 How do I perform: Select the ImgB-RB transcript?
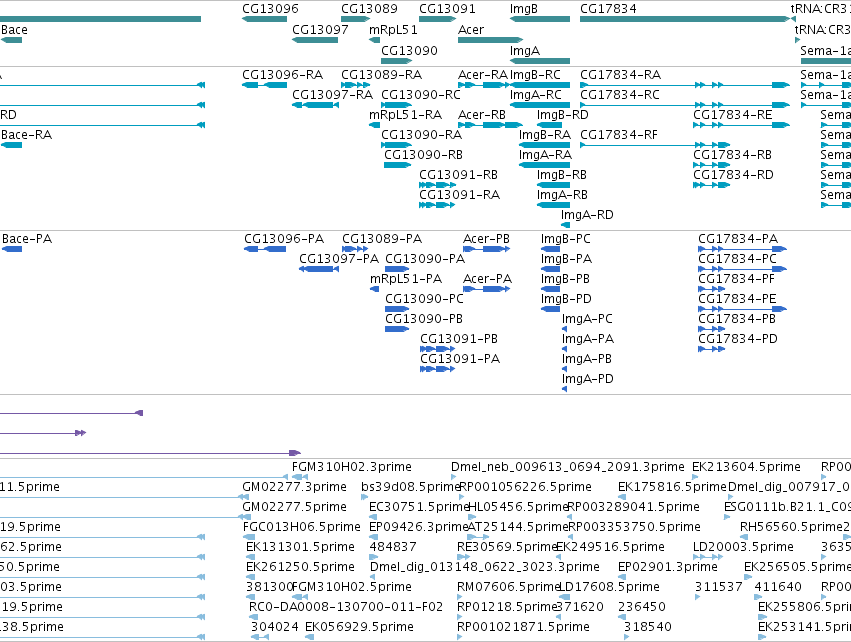point(562,175)
